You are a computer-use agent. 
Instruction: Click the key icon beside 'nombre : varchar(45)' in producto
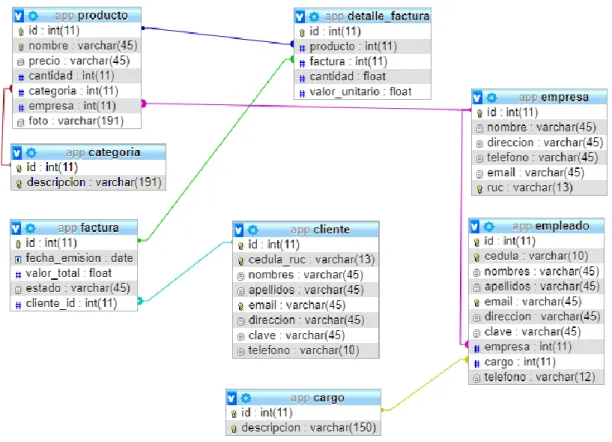21,46
